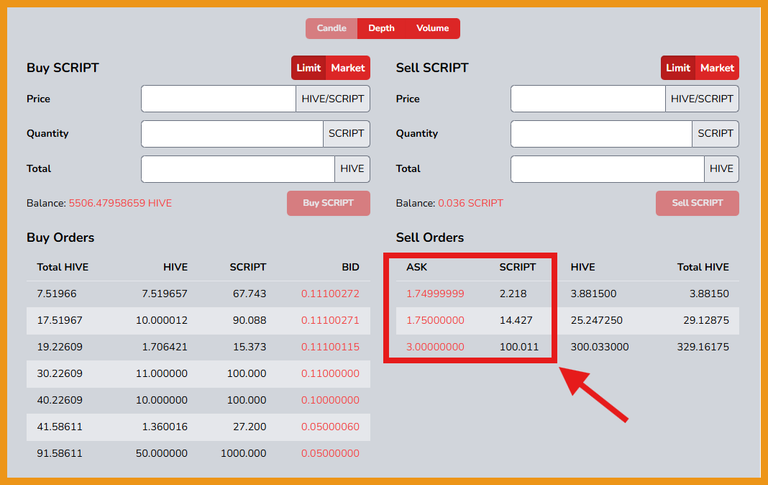Click sell Total HIVE value 29.12875
The height and width of the screenshot is (485, 768).
(x=706, y=320)
